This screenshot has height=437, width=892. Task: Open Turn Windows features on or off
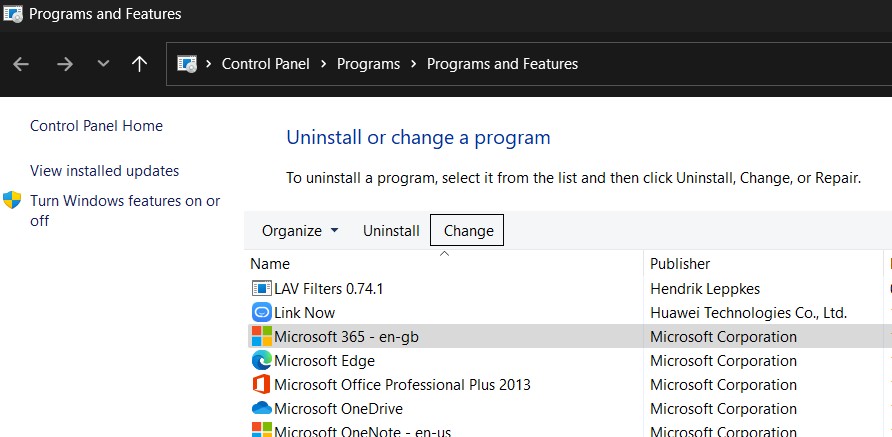(x=125, y=211)
